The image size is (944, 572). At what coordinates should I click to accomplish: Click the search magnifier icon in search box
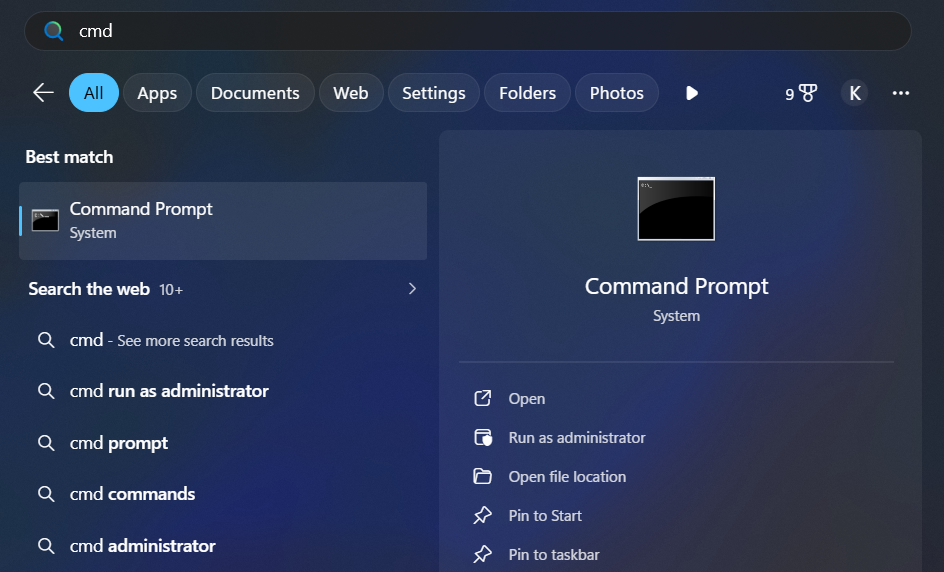pos(53,31)
